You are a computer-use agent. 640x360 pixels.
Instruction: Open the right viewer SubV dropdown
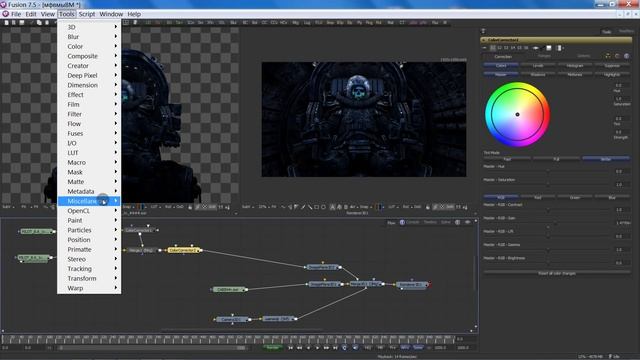[247, 207]
